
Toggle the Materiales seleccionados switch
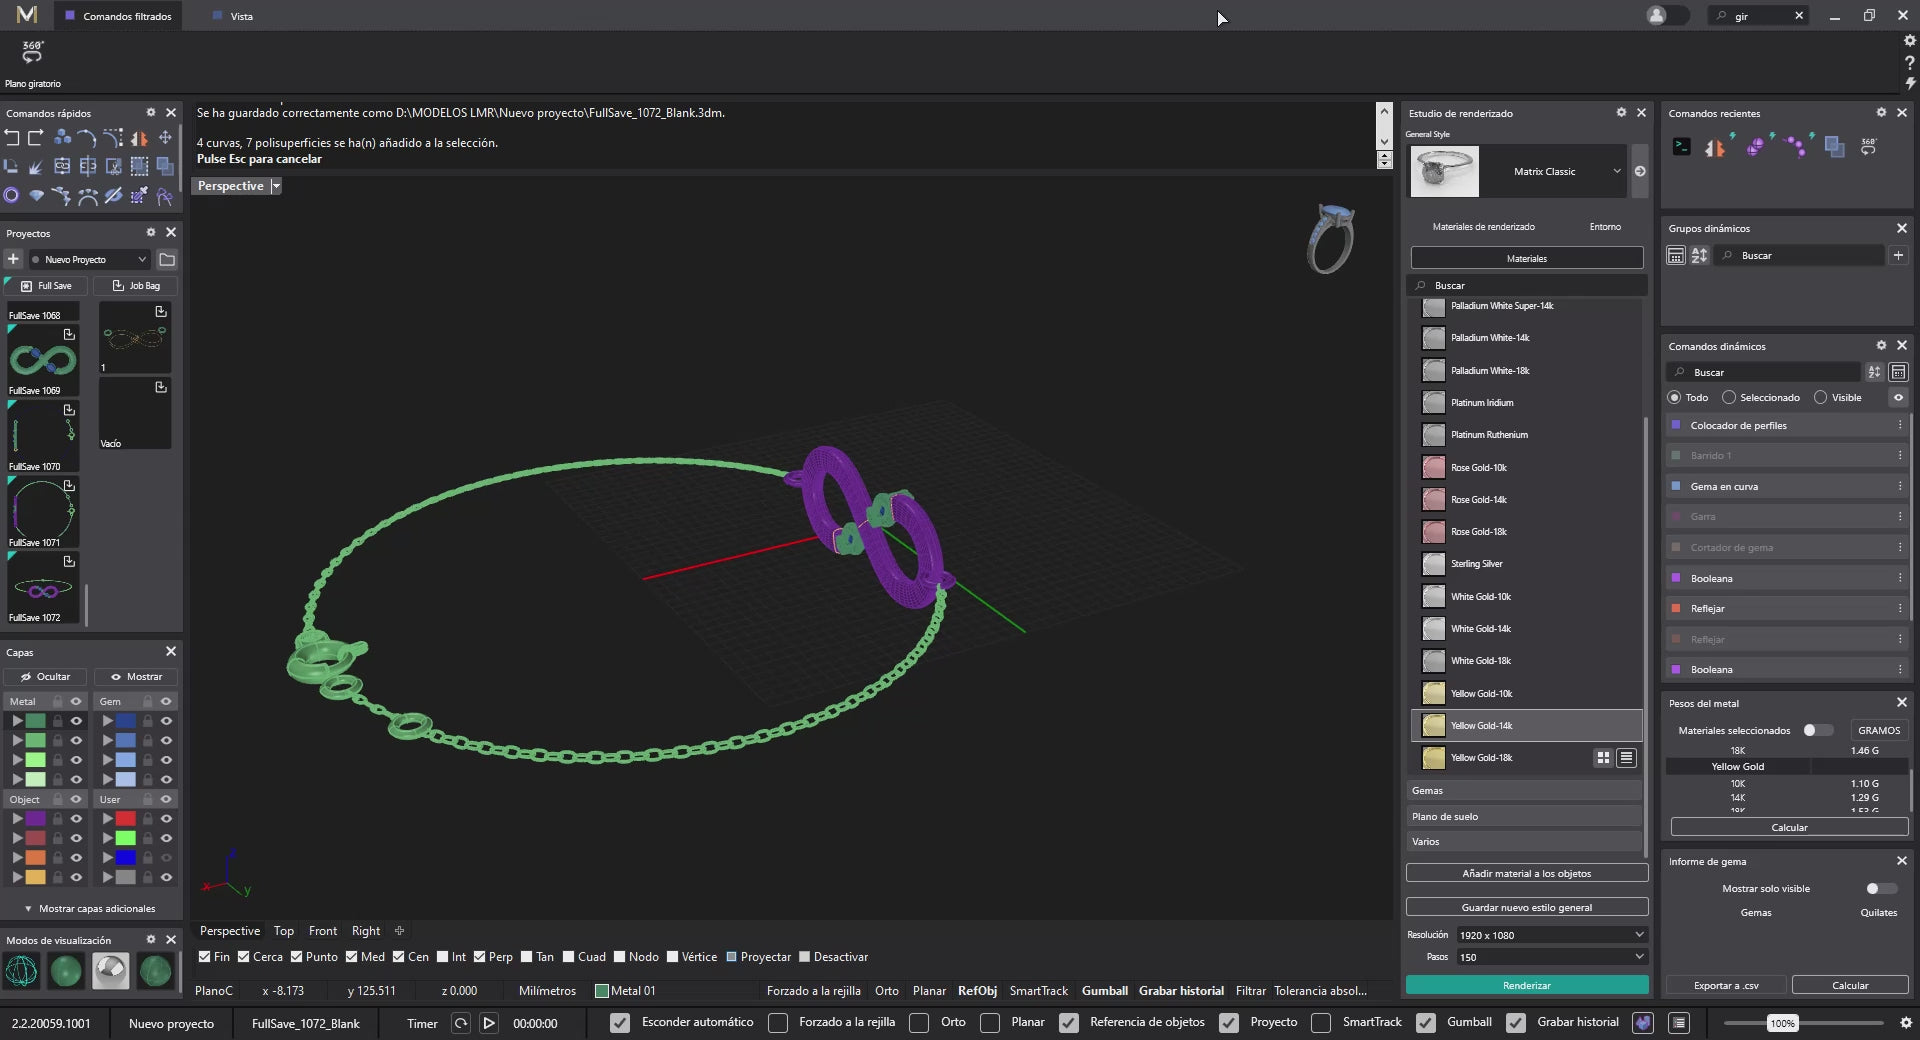(x=1817, y=730)
